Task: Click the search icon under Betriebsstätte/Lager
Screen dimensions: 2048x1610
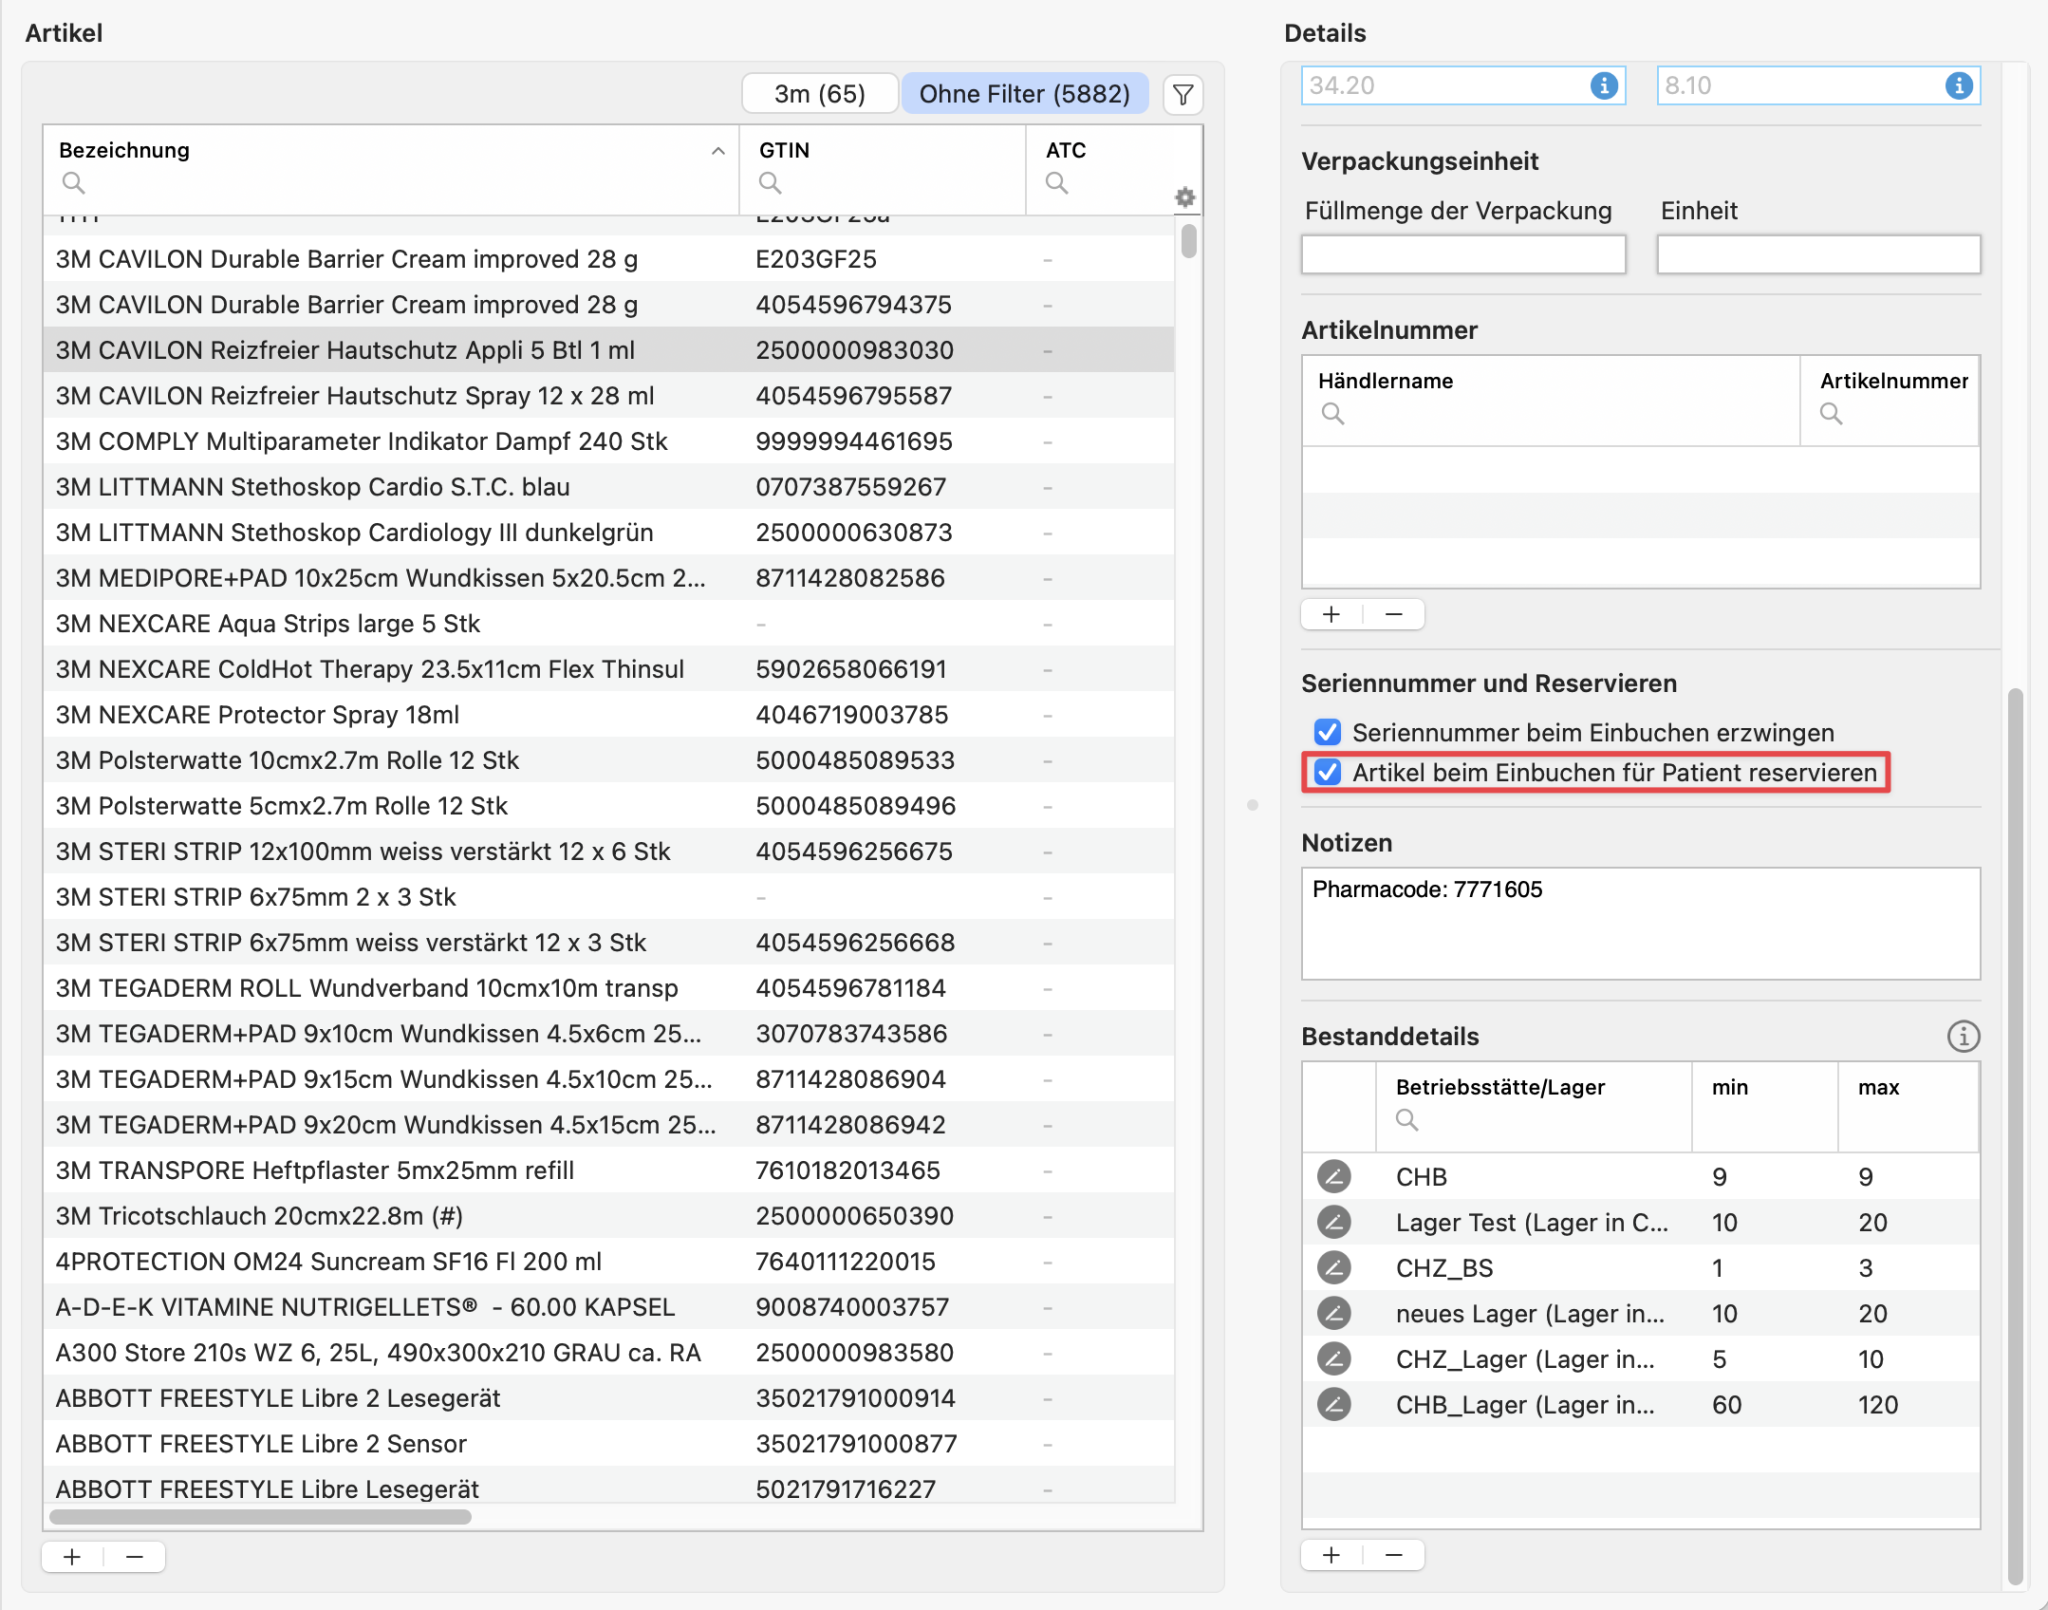Action: (x=1407, y=1120)
